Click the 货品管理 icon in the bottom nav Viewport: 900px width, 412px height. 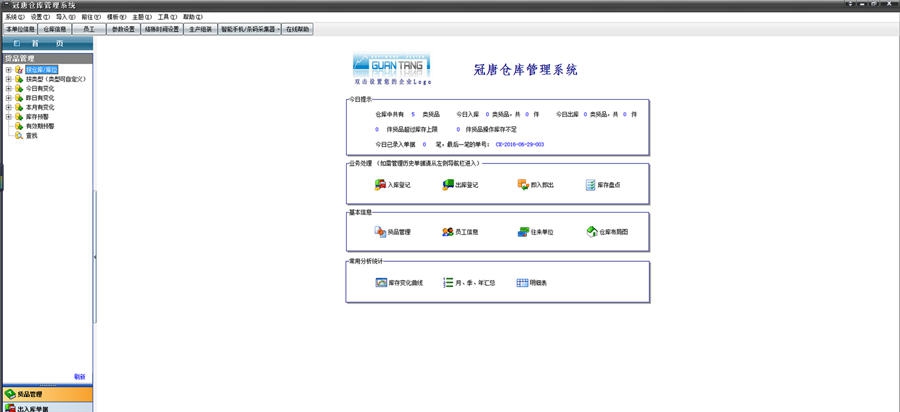[x=10, y=394]
